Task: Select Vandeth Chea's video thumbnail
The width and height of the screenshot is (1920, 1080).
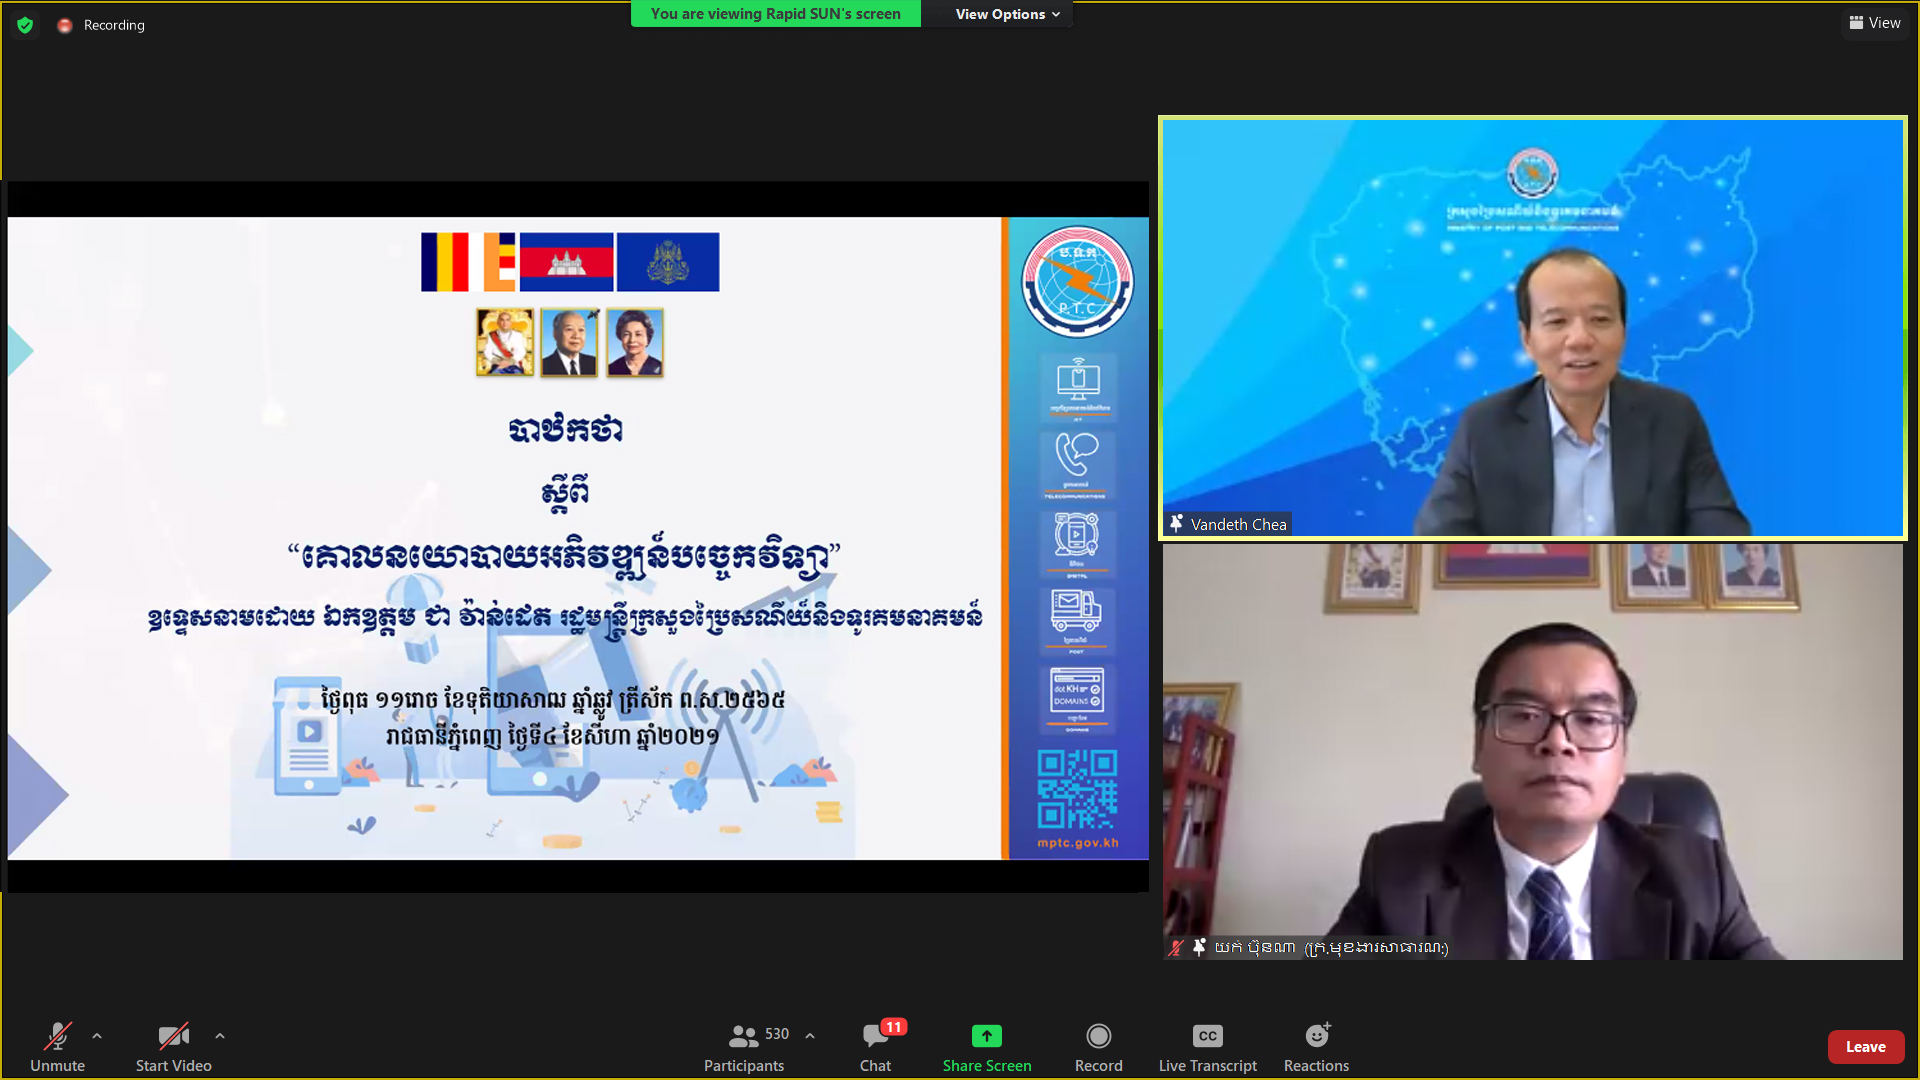Action: coord(1532,328)
